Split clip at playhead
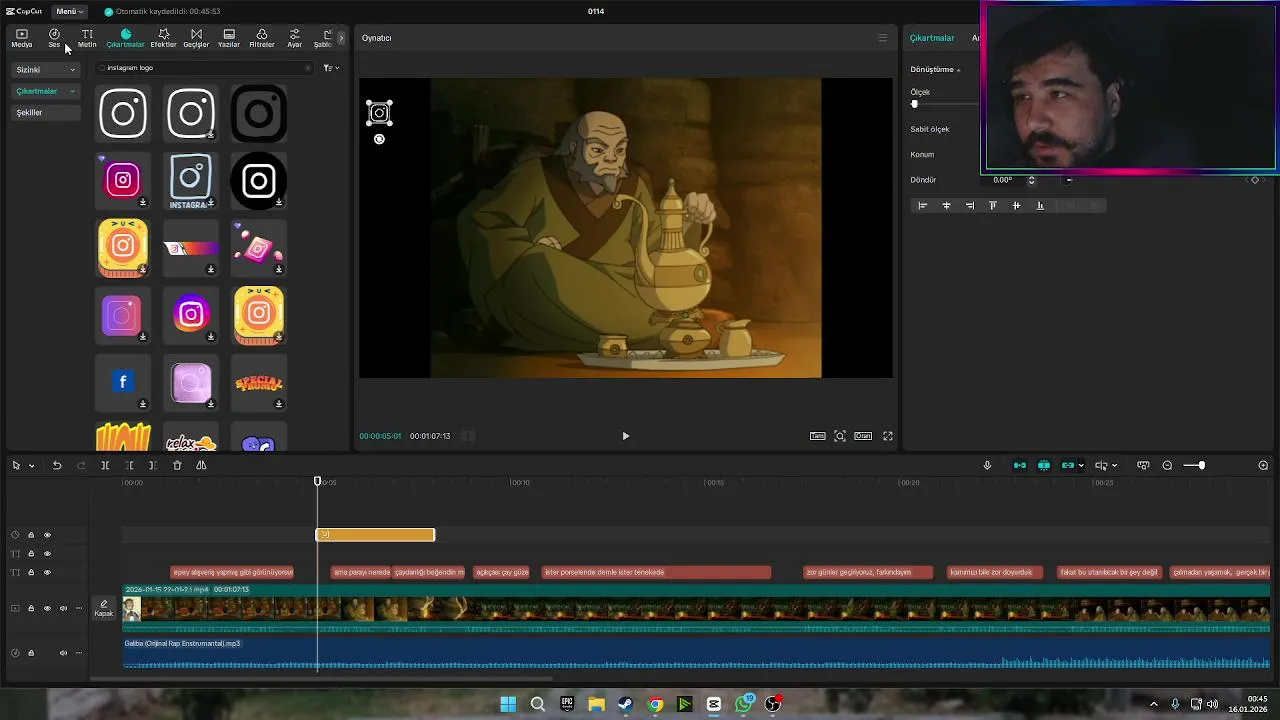 105,465
